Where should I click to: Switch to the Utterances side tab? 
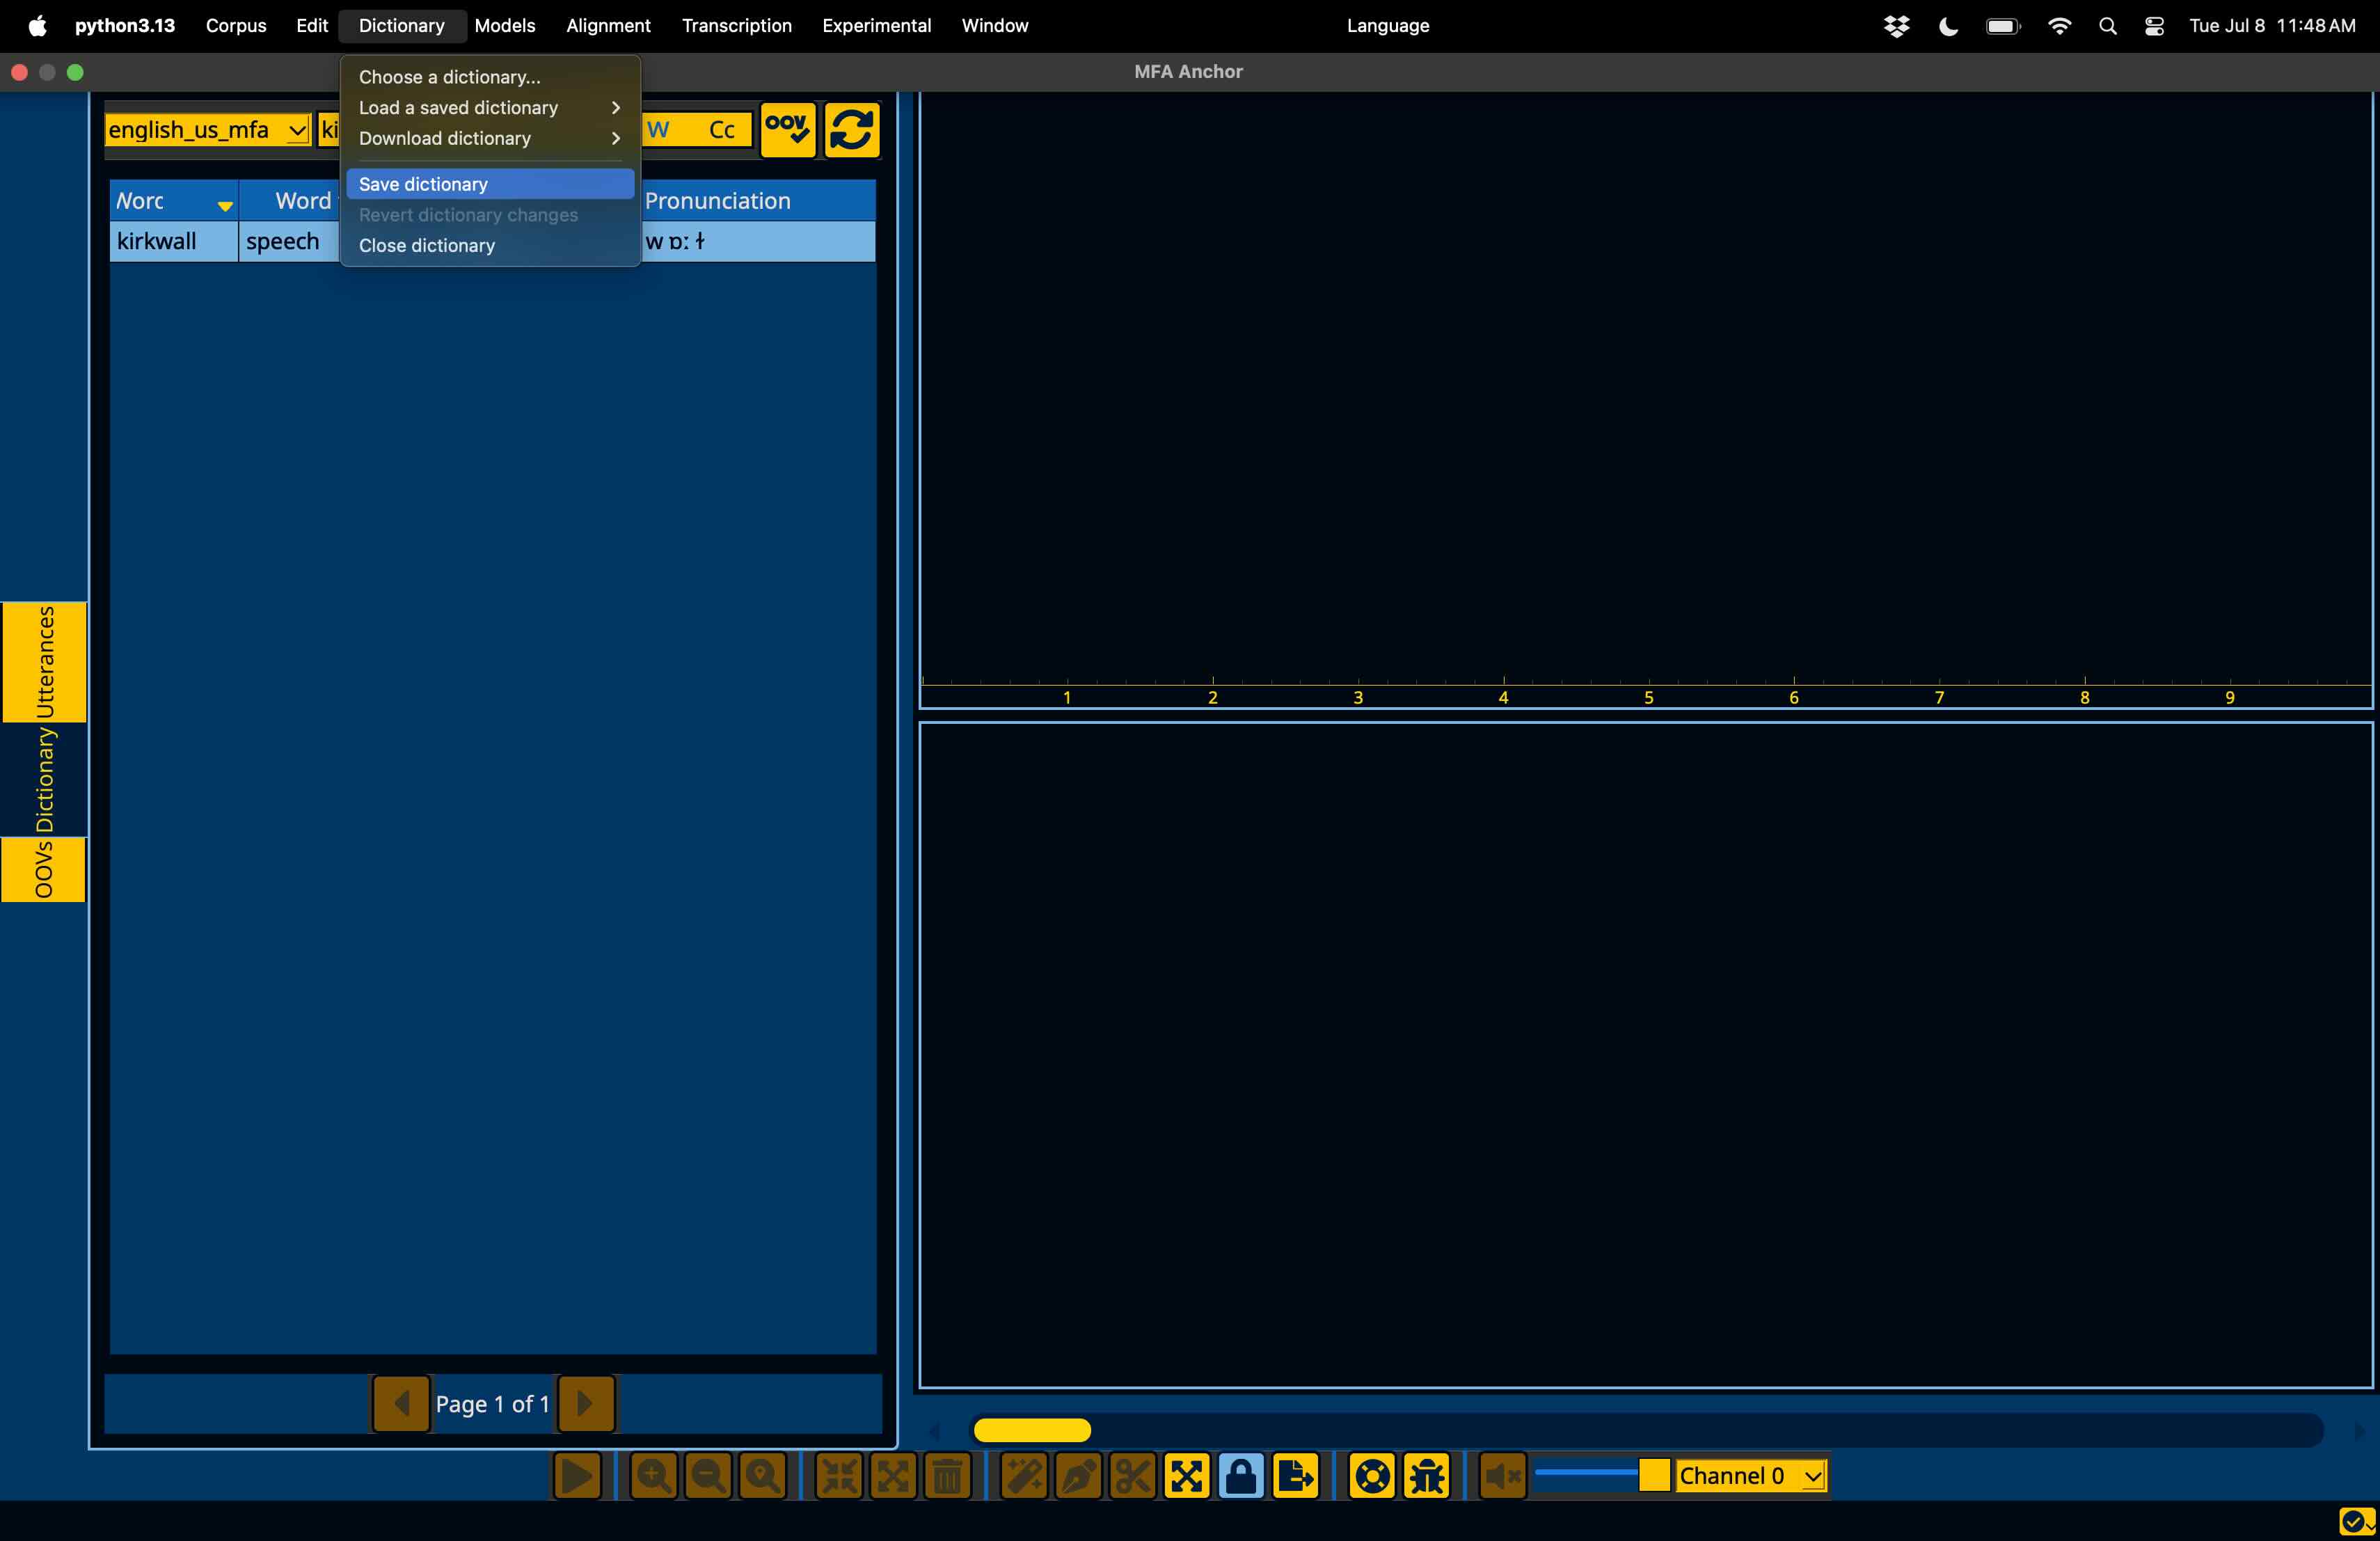[44, 662]
